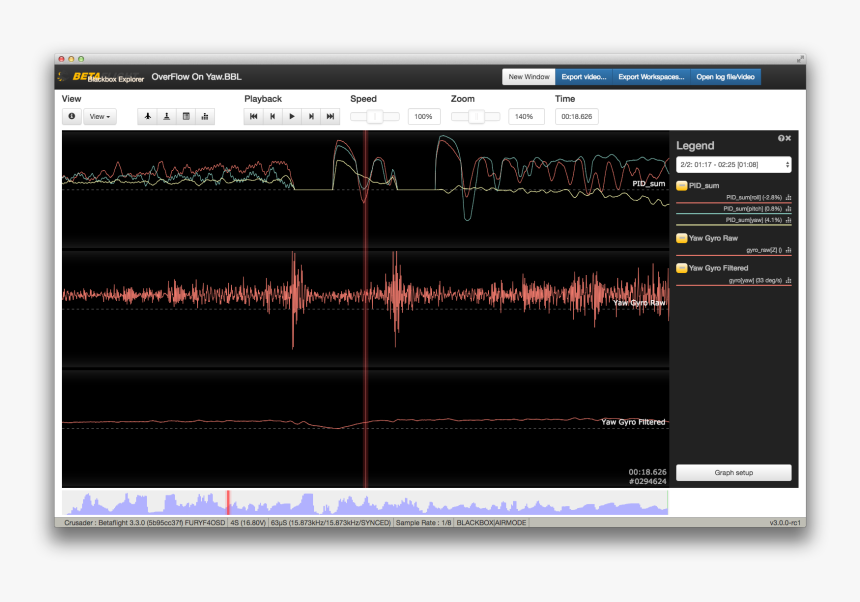Click the playback Speed slider
The image size is (860, 602).
pyautogui.click(x=375, y=117)
